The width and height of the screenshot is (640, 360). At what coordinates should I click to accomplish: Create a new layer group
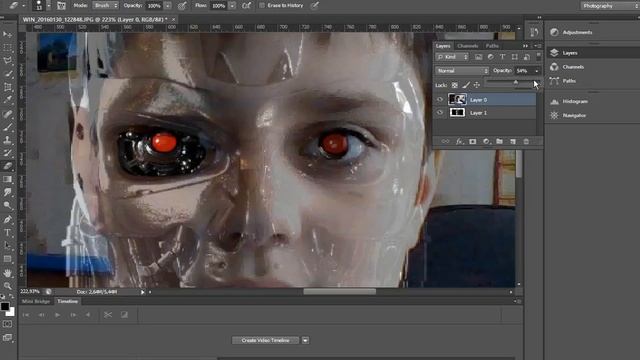pyautogui.click(x=499, y=141)
